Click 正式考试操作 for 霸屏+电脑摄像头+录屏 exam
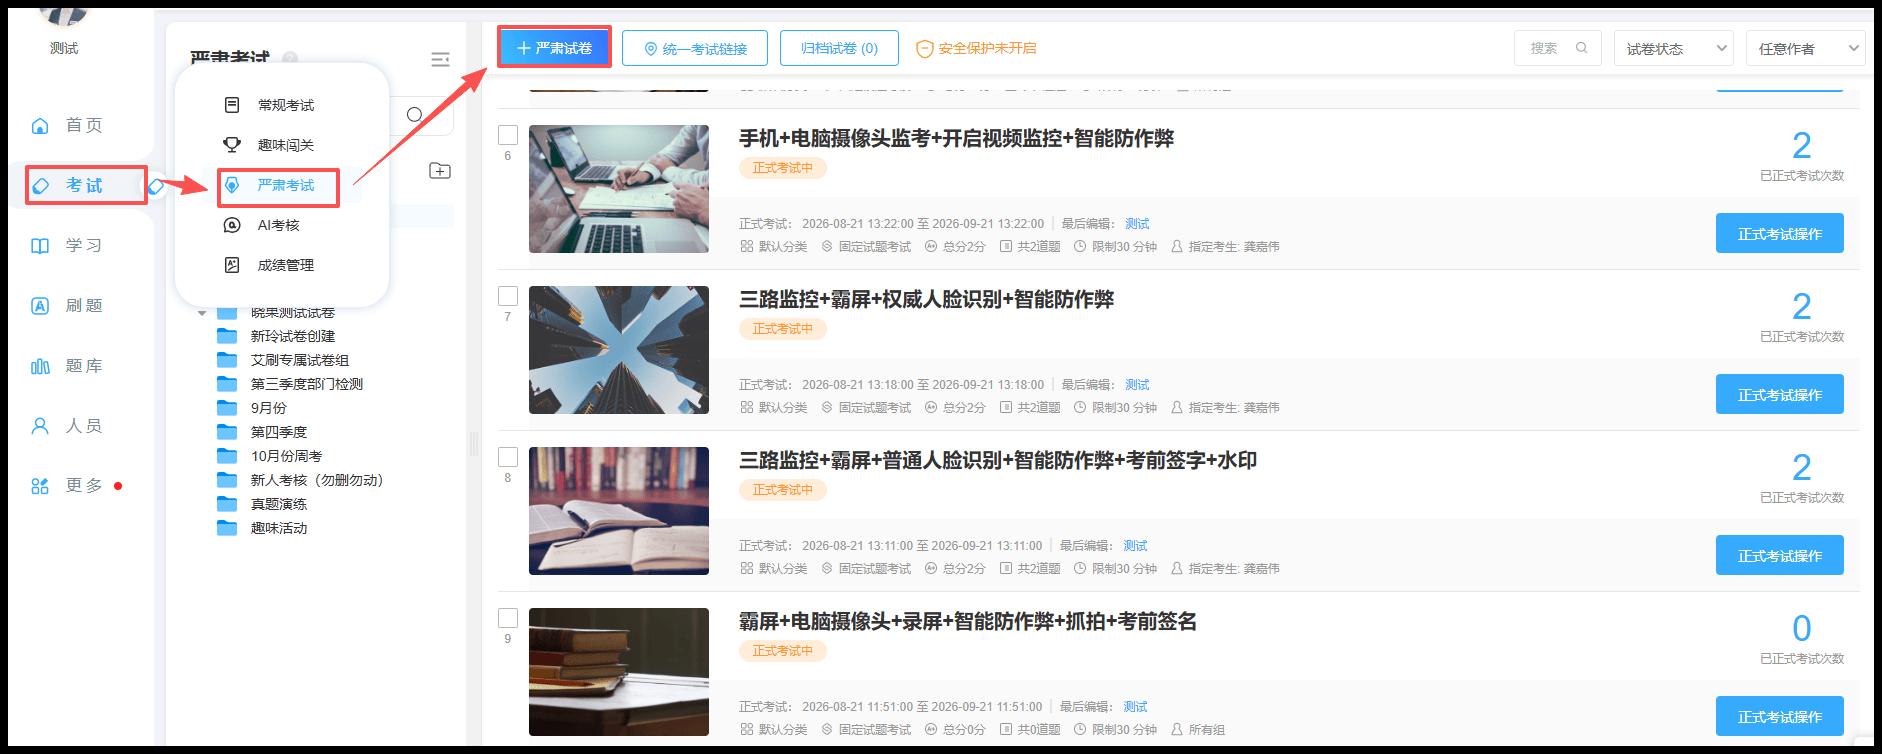The image size is (1882, 754). pos(1780,716)
